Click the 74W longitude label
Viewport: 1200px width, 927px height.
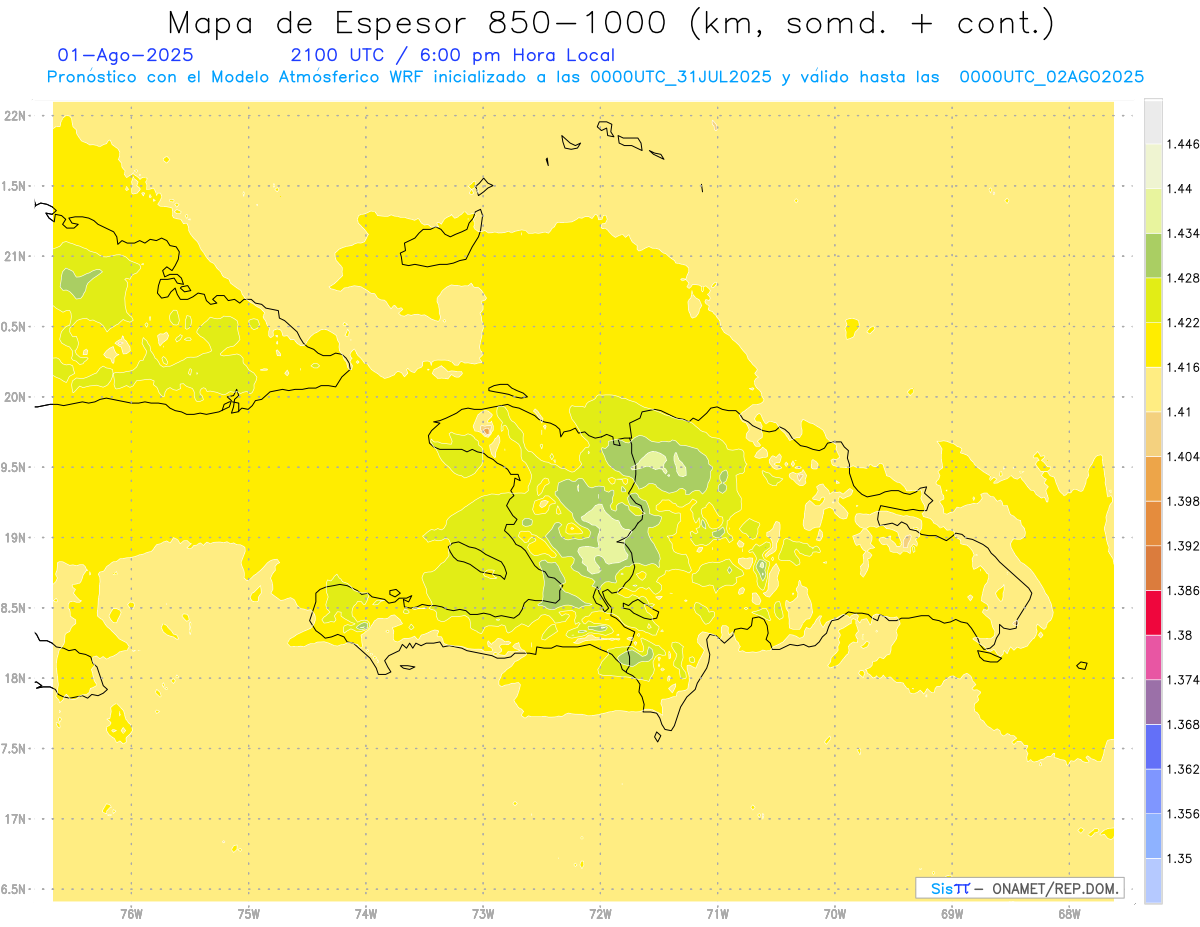point(366,913)
